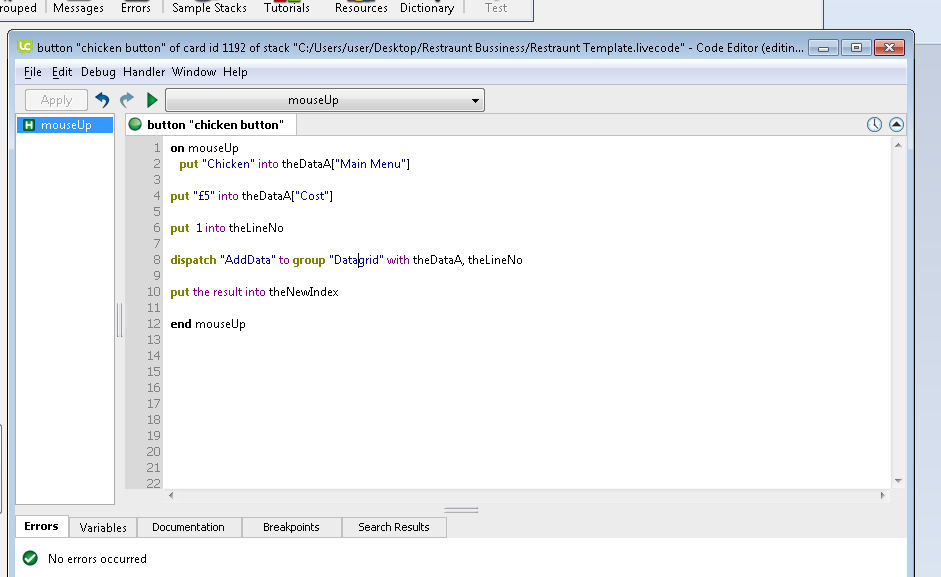Click the horizontal scrollbar right arrow
Viewport: 941px width, 577px height.
(x=881, y=495)
